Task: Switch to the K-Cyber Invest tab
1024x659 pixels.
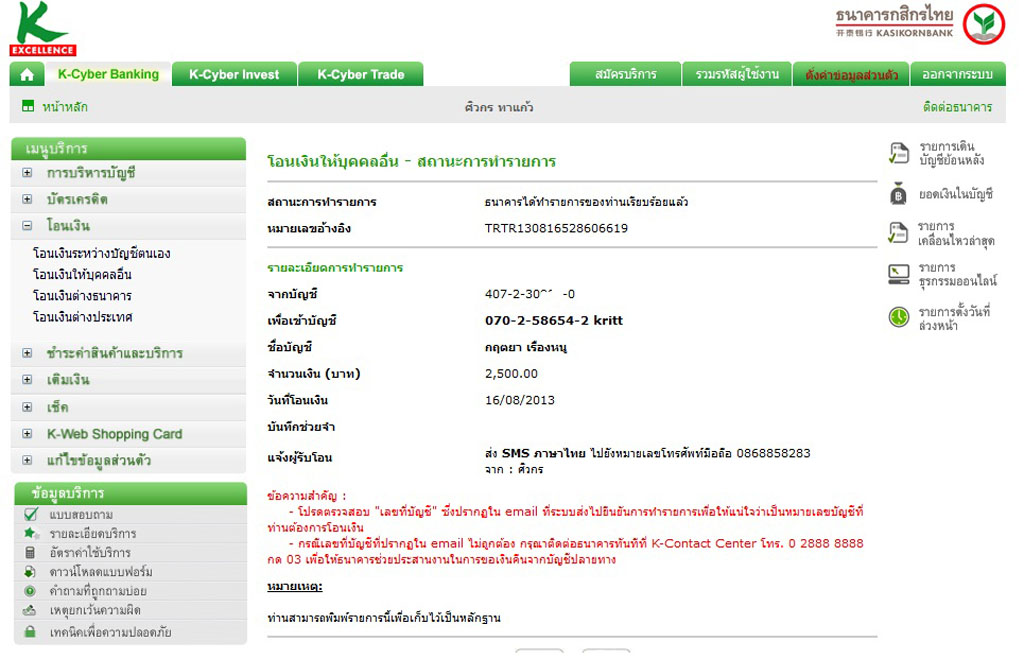Action: tap(234, 74)
